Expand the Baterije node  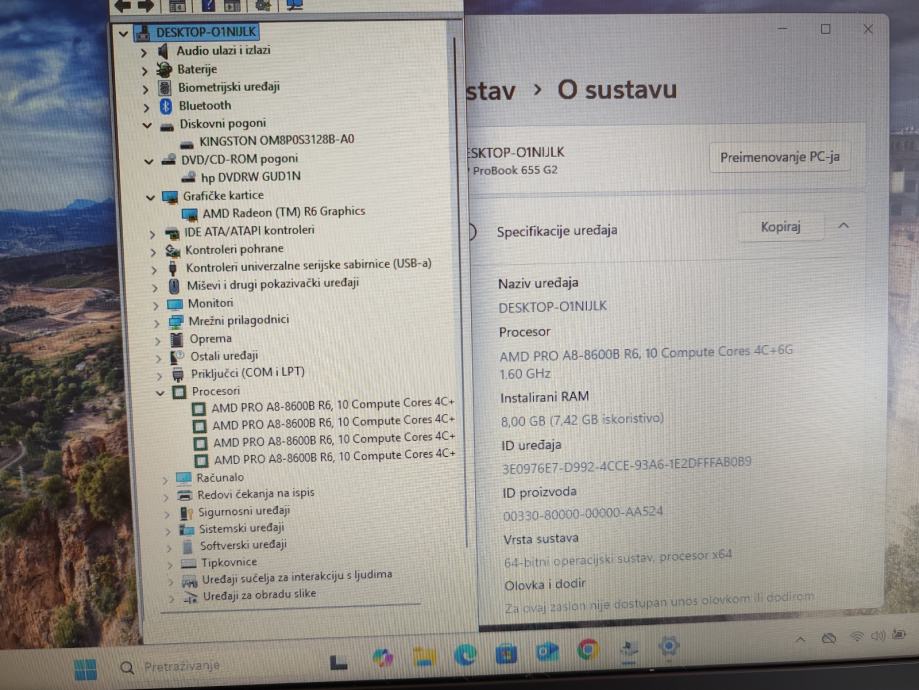pyautogui.click(x=145, y=71)
